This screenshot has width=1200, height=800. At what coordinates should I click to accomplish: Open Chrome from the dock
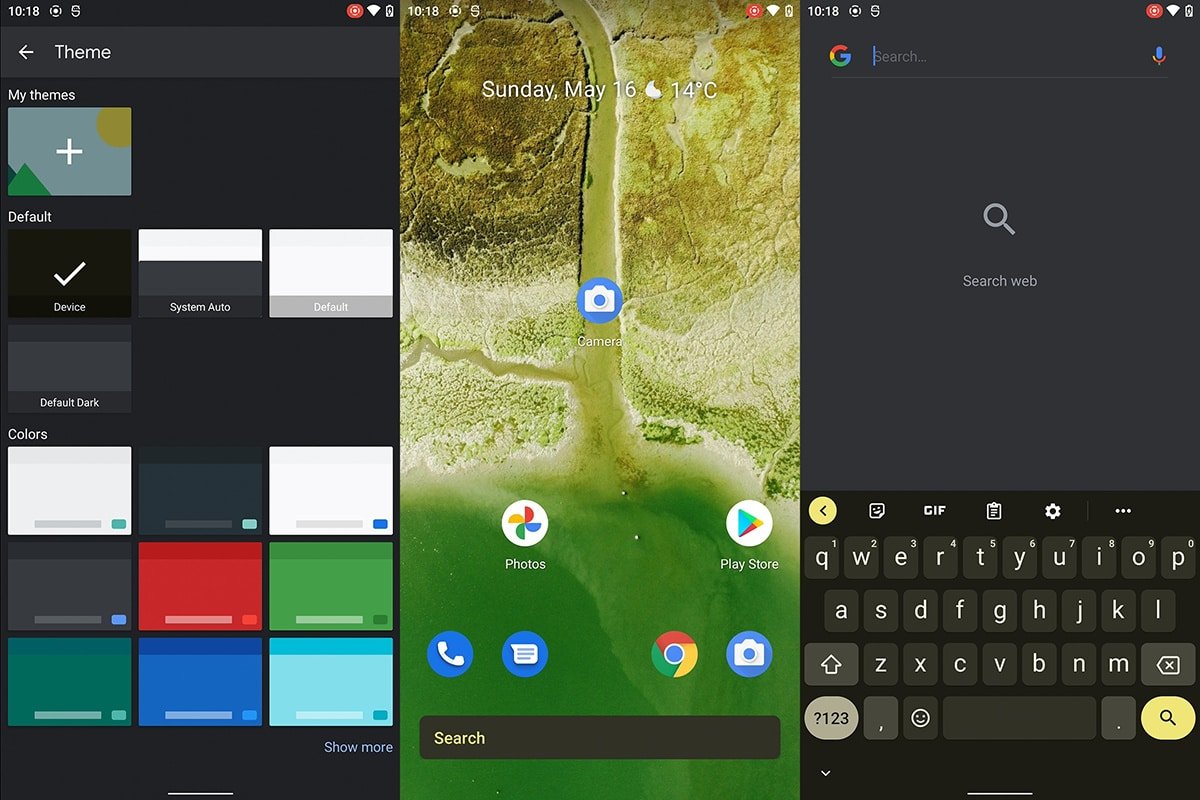pyautogui.click(x=675, y=654)
